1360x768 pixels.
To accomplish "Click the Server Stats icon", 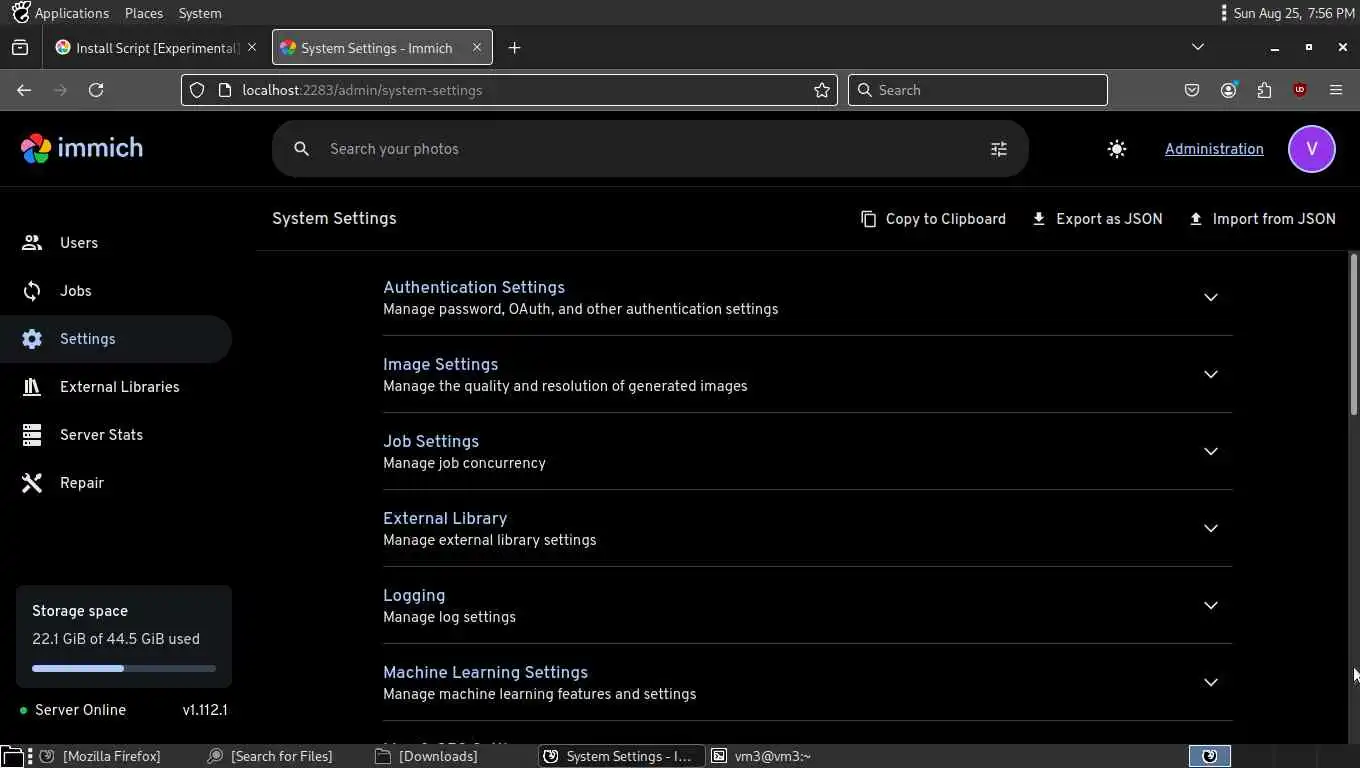I will (x=32, y=435).
